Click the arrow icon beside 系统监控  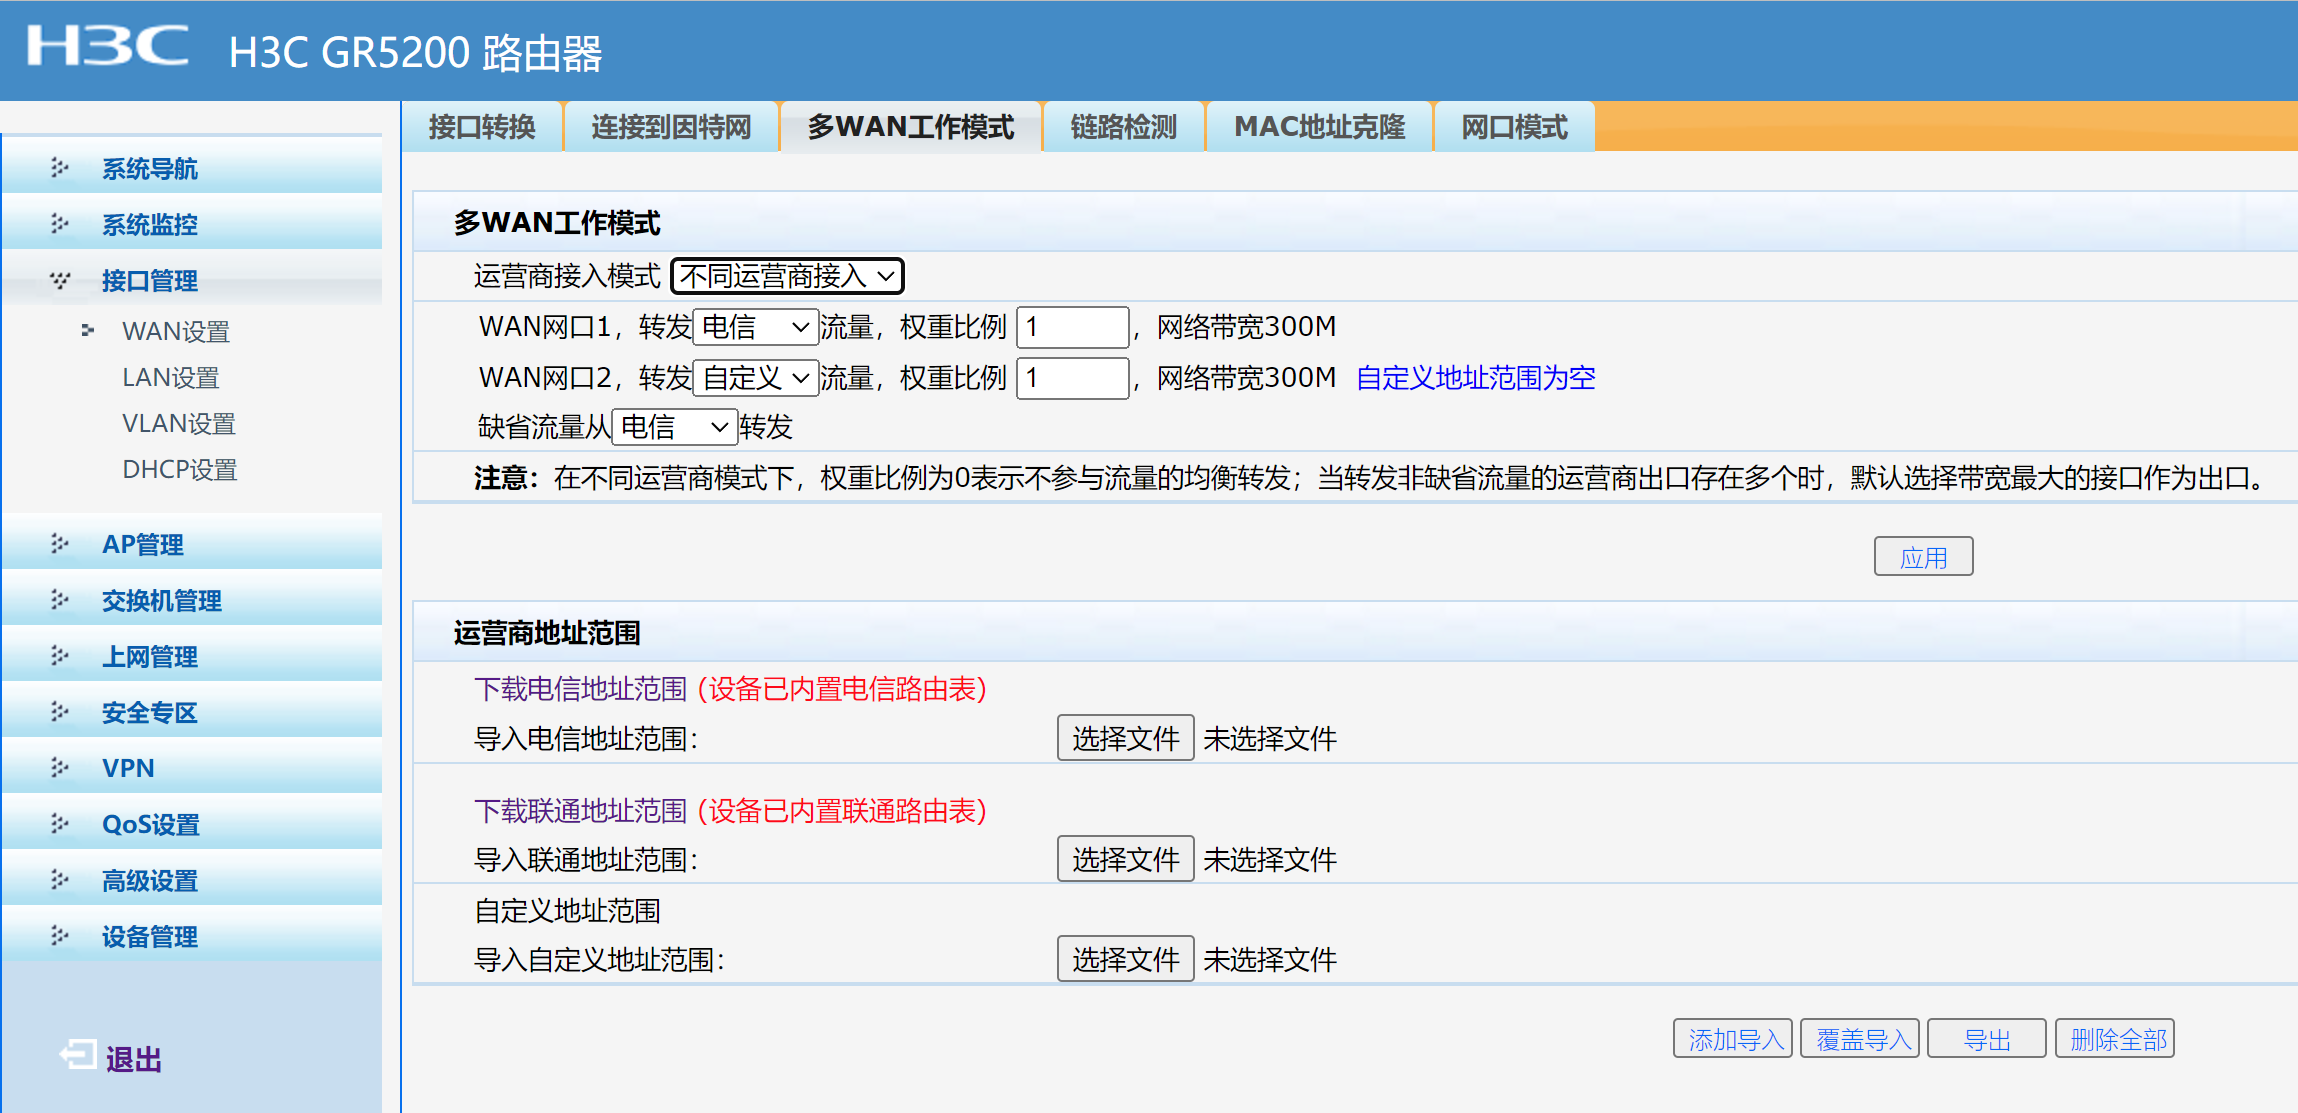pyautogui.click(x=60, y=224)
